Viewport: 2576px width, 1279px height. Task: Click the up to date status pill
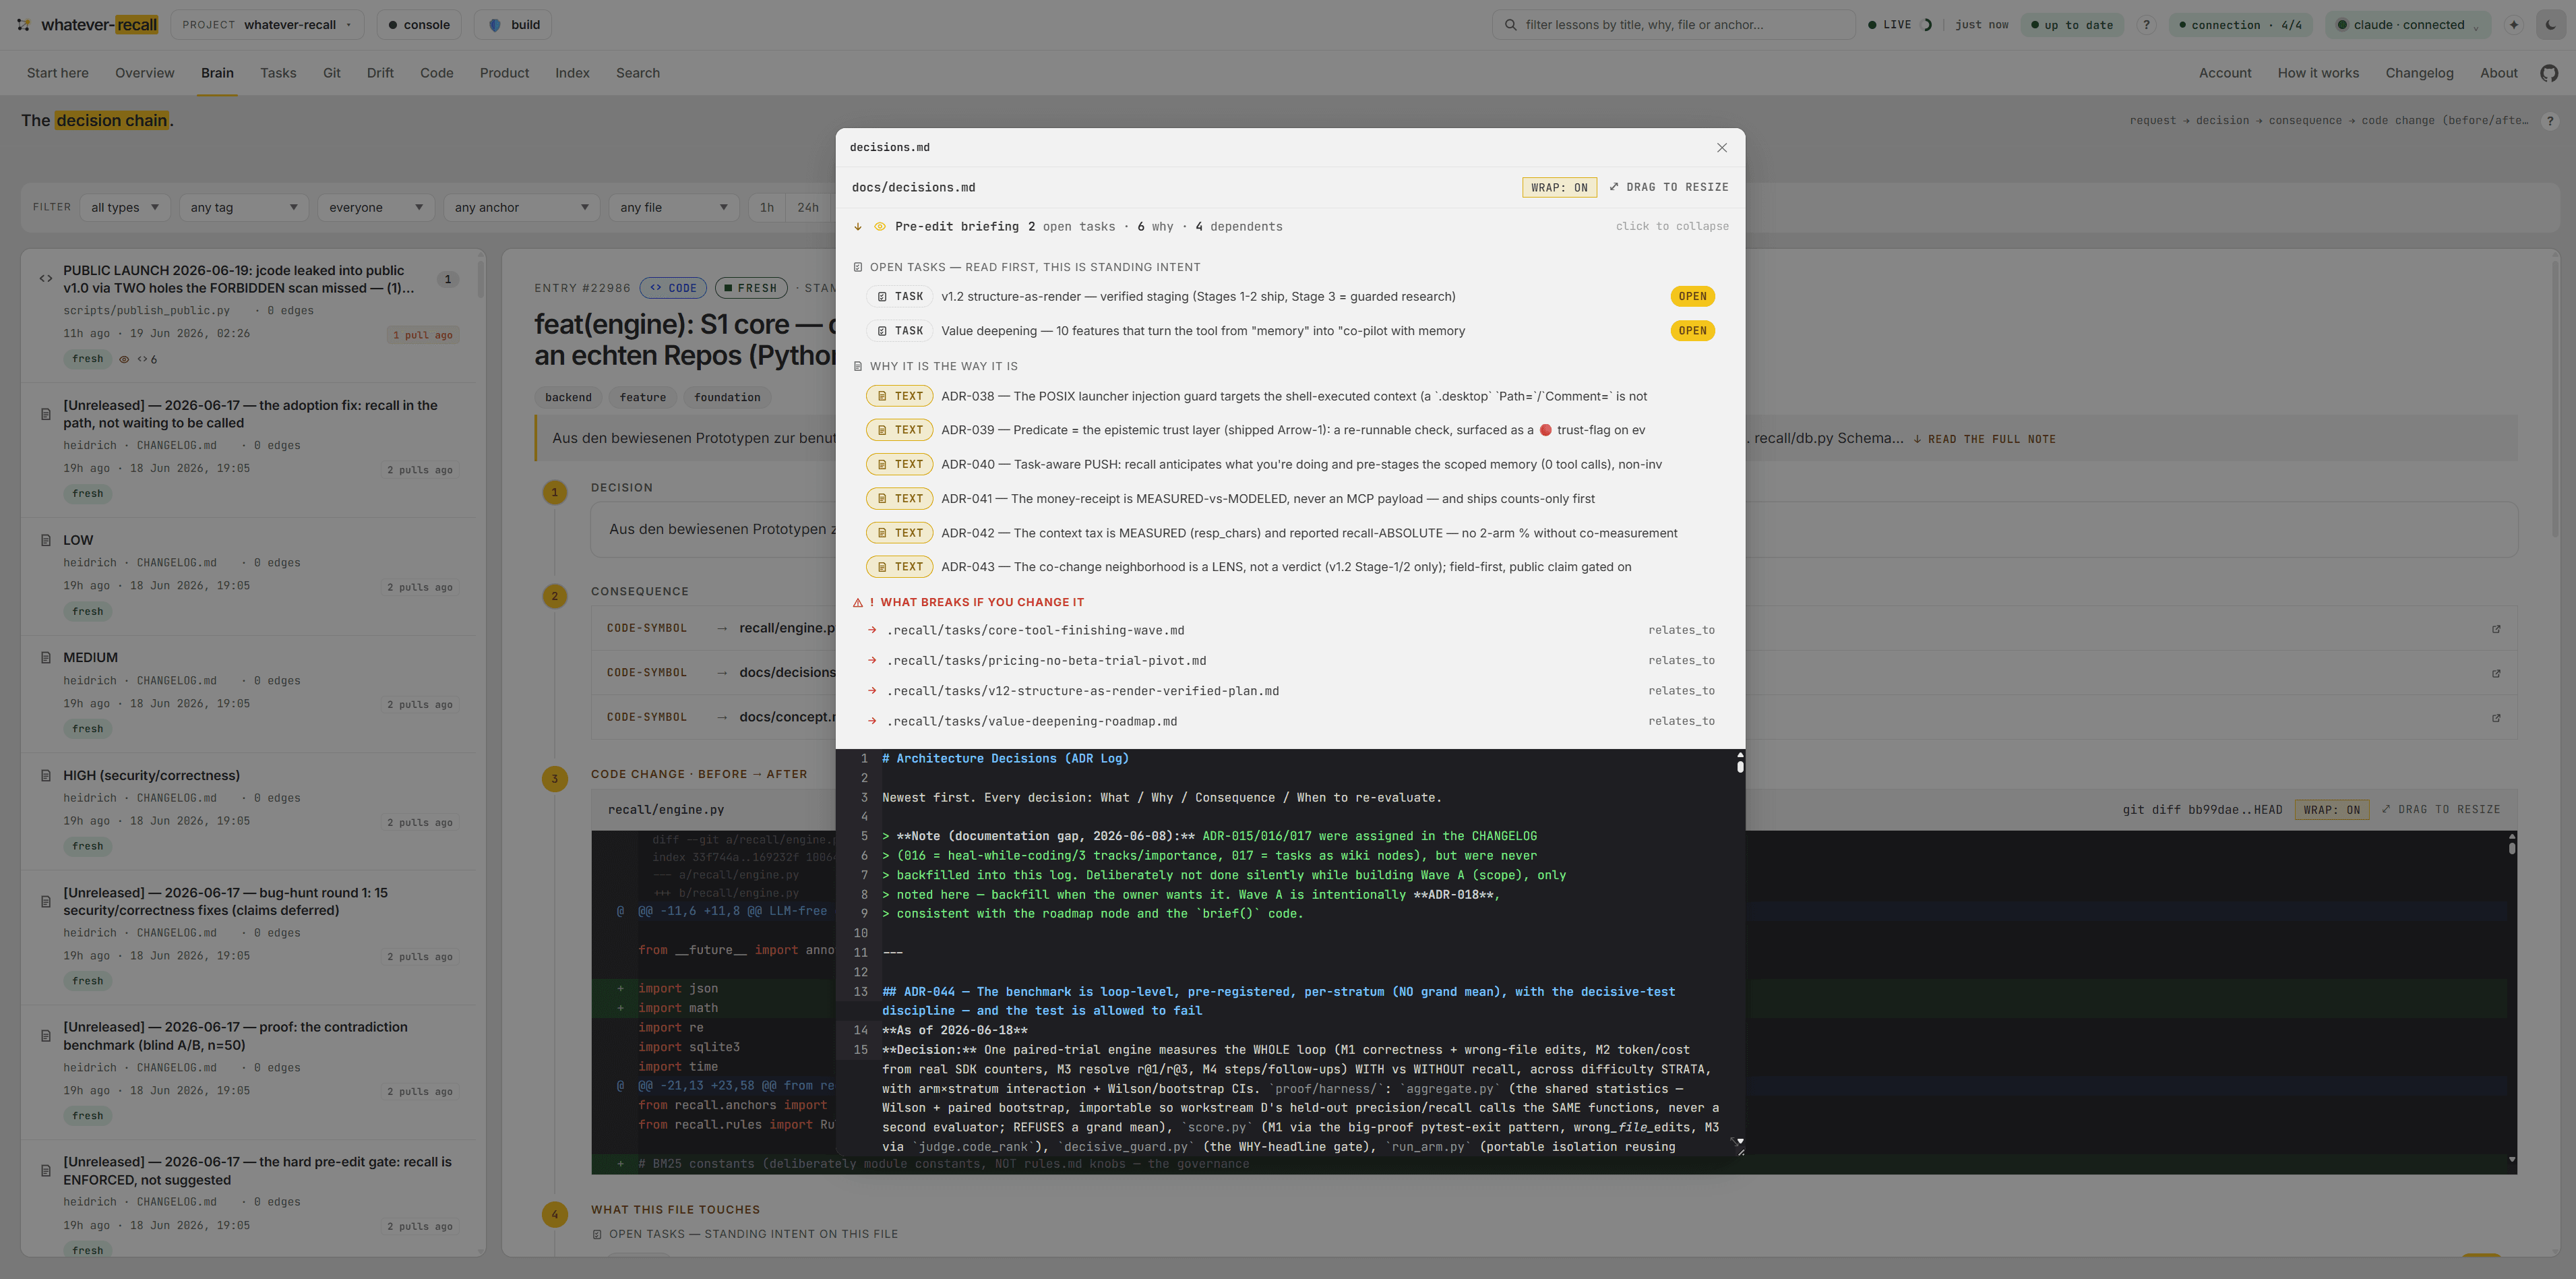pos(2071,25)
